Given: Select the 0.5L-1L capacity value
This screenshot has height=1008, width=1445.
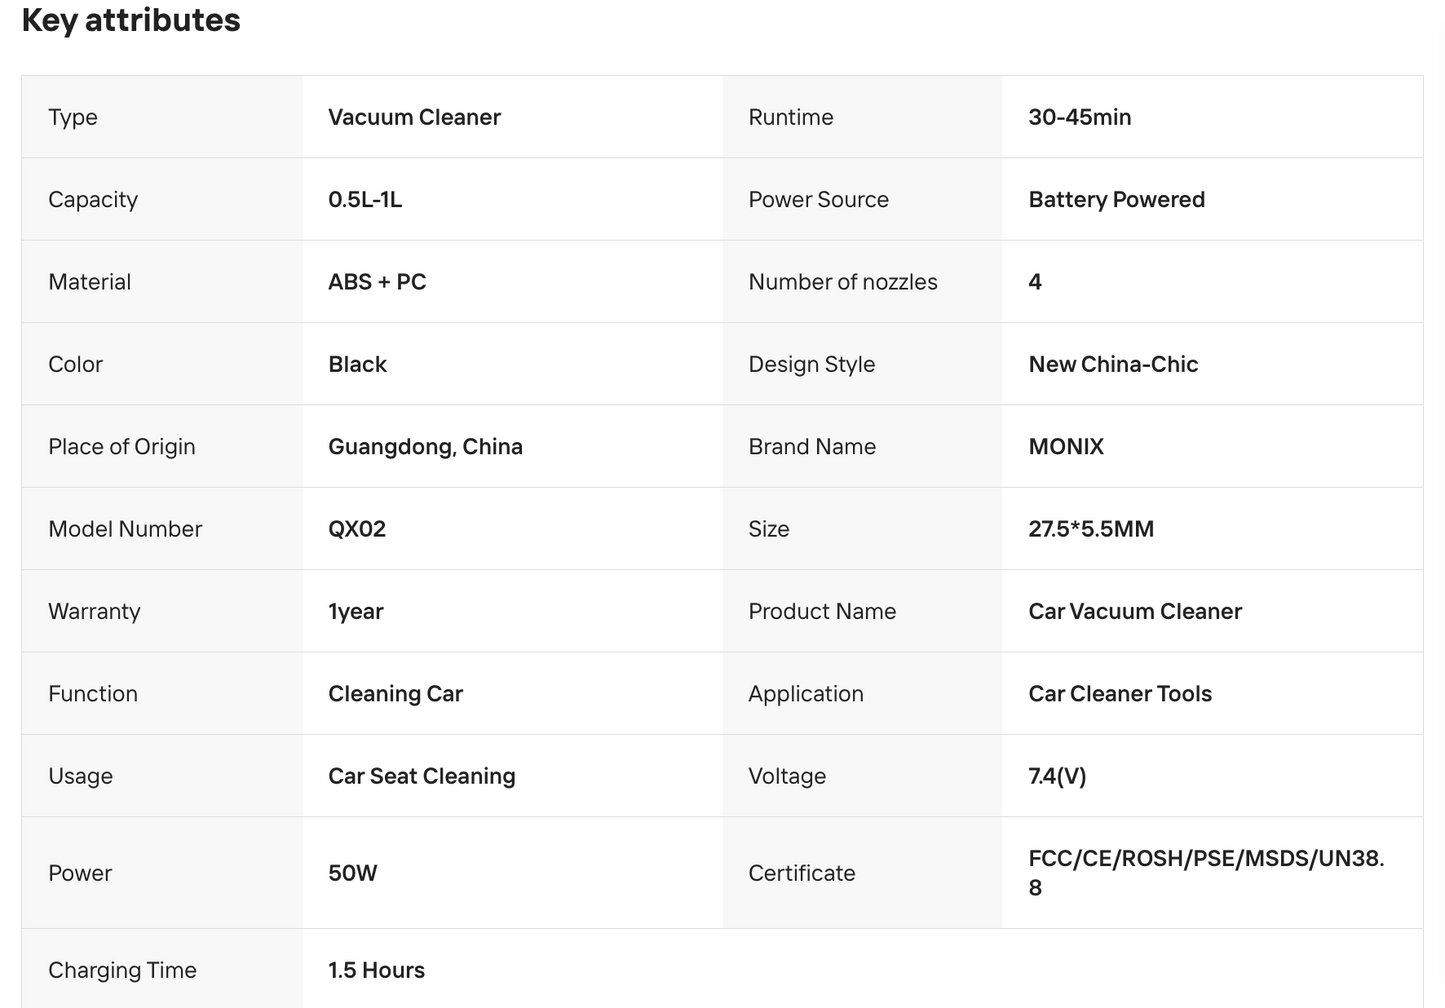Looking at the screenshot, I should pyautogui.click(x=365, y=199).
